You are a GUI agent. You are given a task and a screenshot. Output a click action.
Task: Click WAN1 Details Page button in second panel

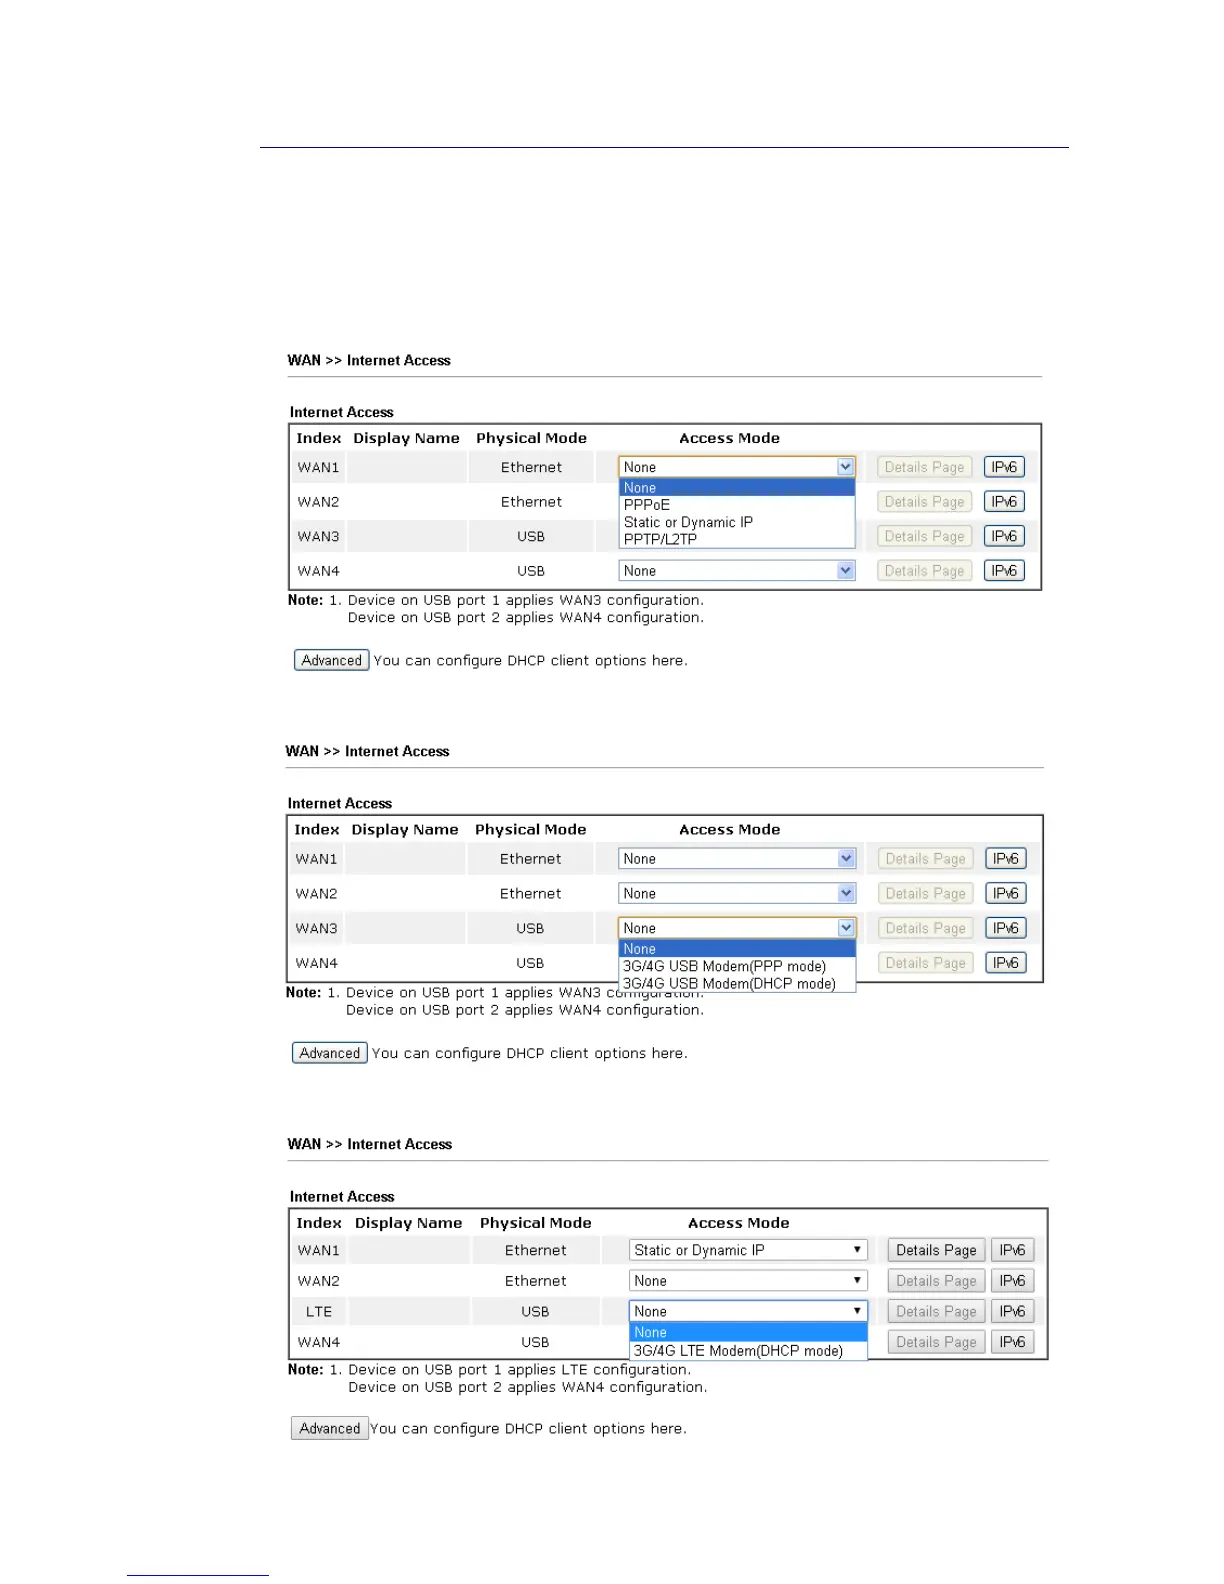[x=925, y=859]
